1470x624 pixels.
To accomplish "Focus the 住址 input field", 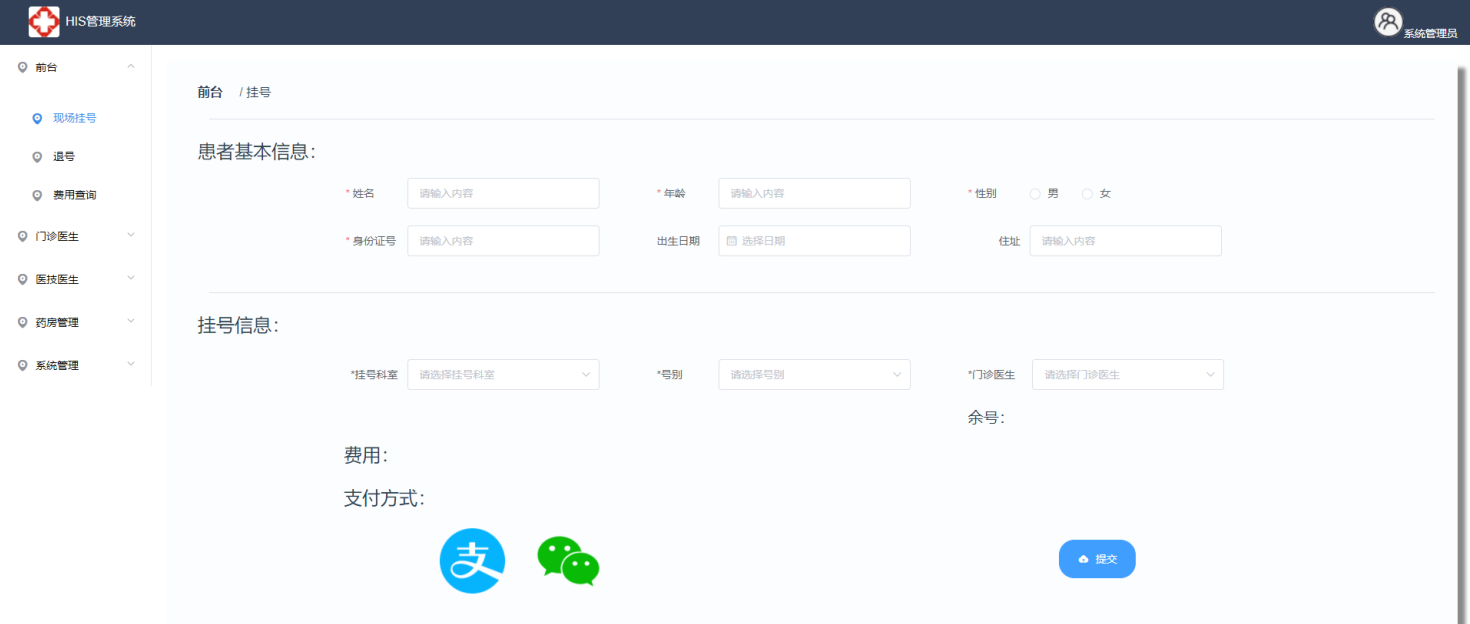I will click(x=1125, y=241).
